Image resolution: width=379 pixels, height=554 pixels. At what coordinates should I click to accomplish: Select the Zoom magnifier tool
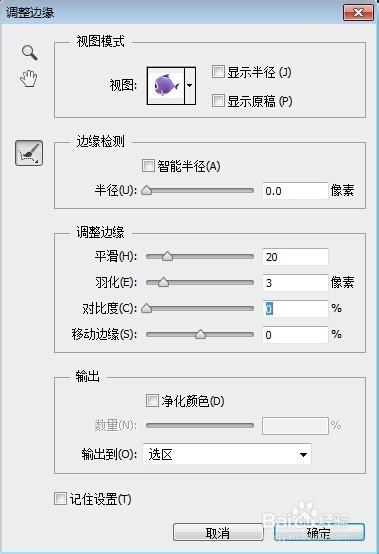click(x=29, y=52)
